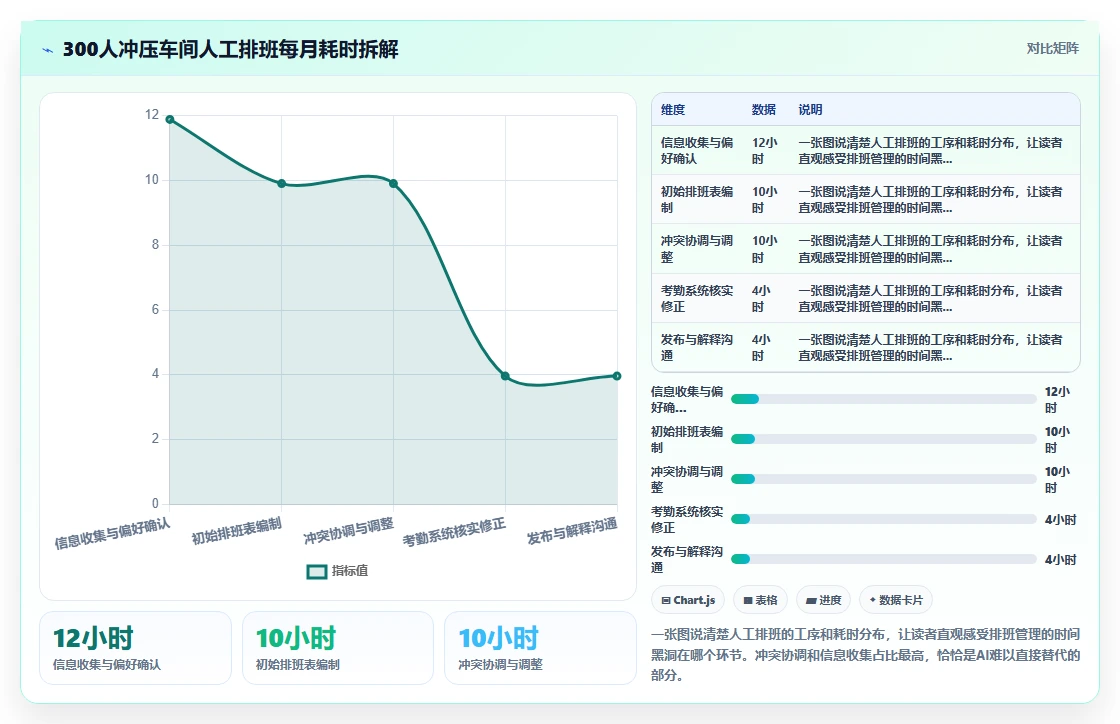
Task: Click the 数据卡片 tag
Action: click(896, 600)
